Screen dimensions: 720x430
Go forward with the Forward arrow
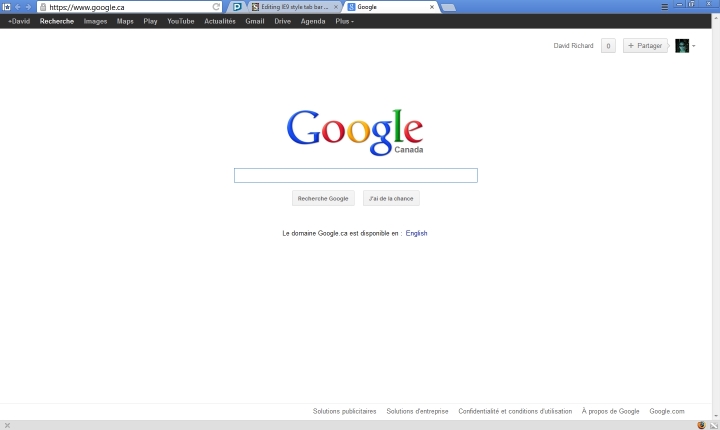click(28, 7)
